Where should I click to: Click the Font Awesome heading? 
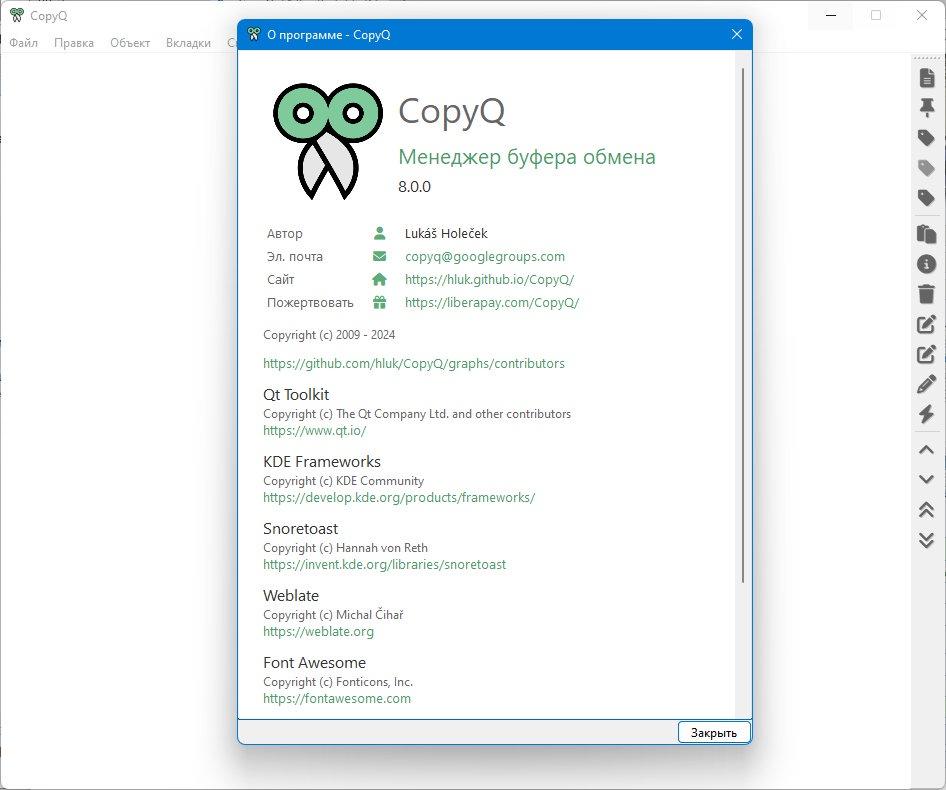[x=314, y=663]
